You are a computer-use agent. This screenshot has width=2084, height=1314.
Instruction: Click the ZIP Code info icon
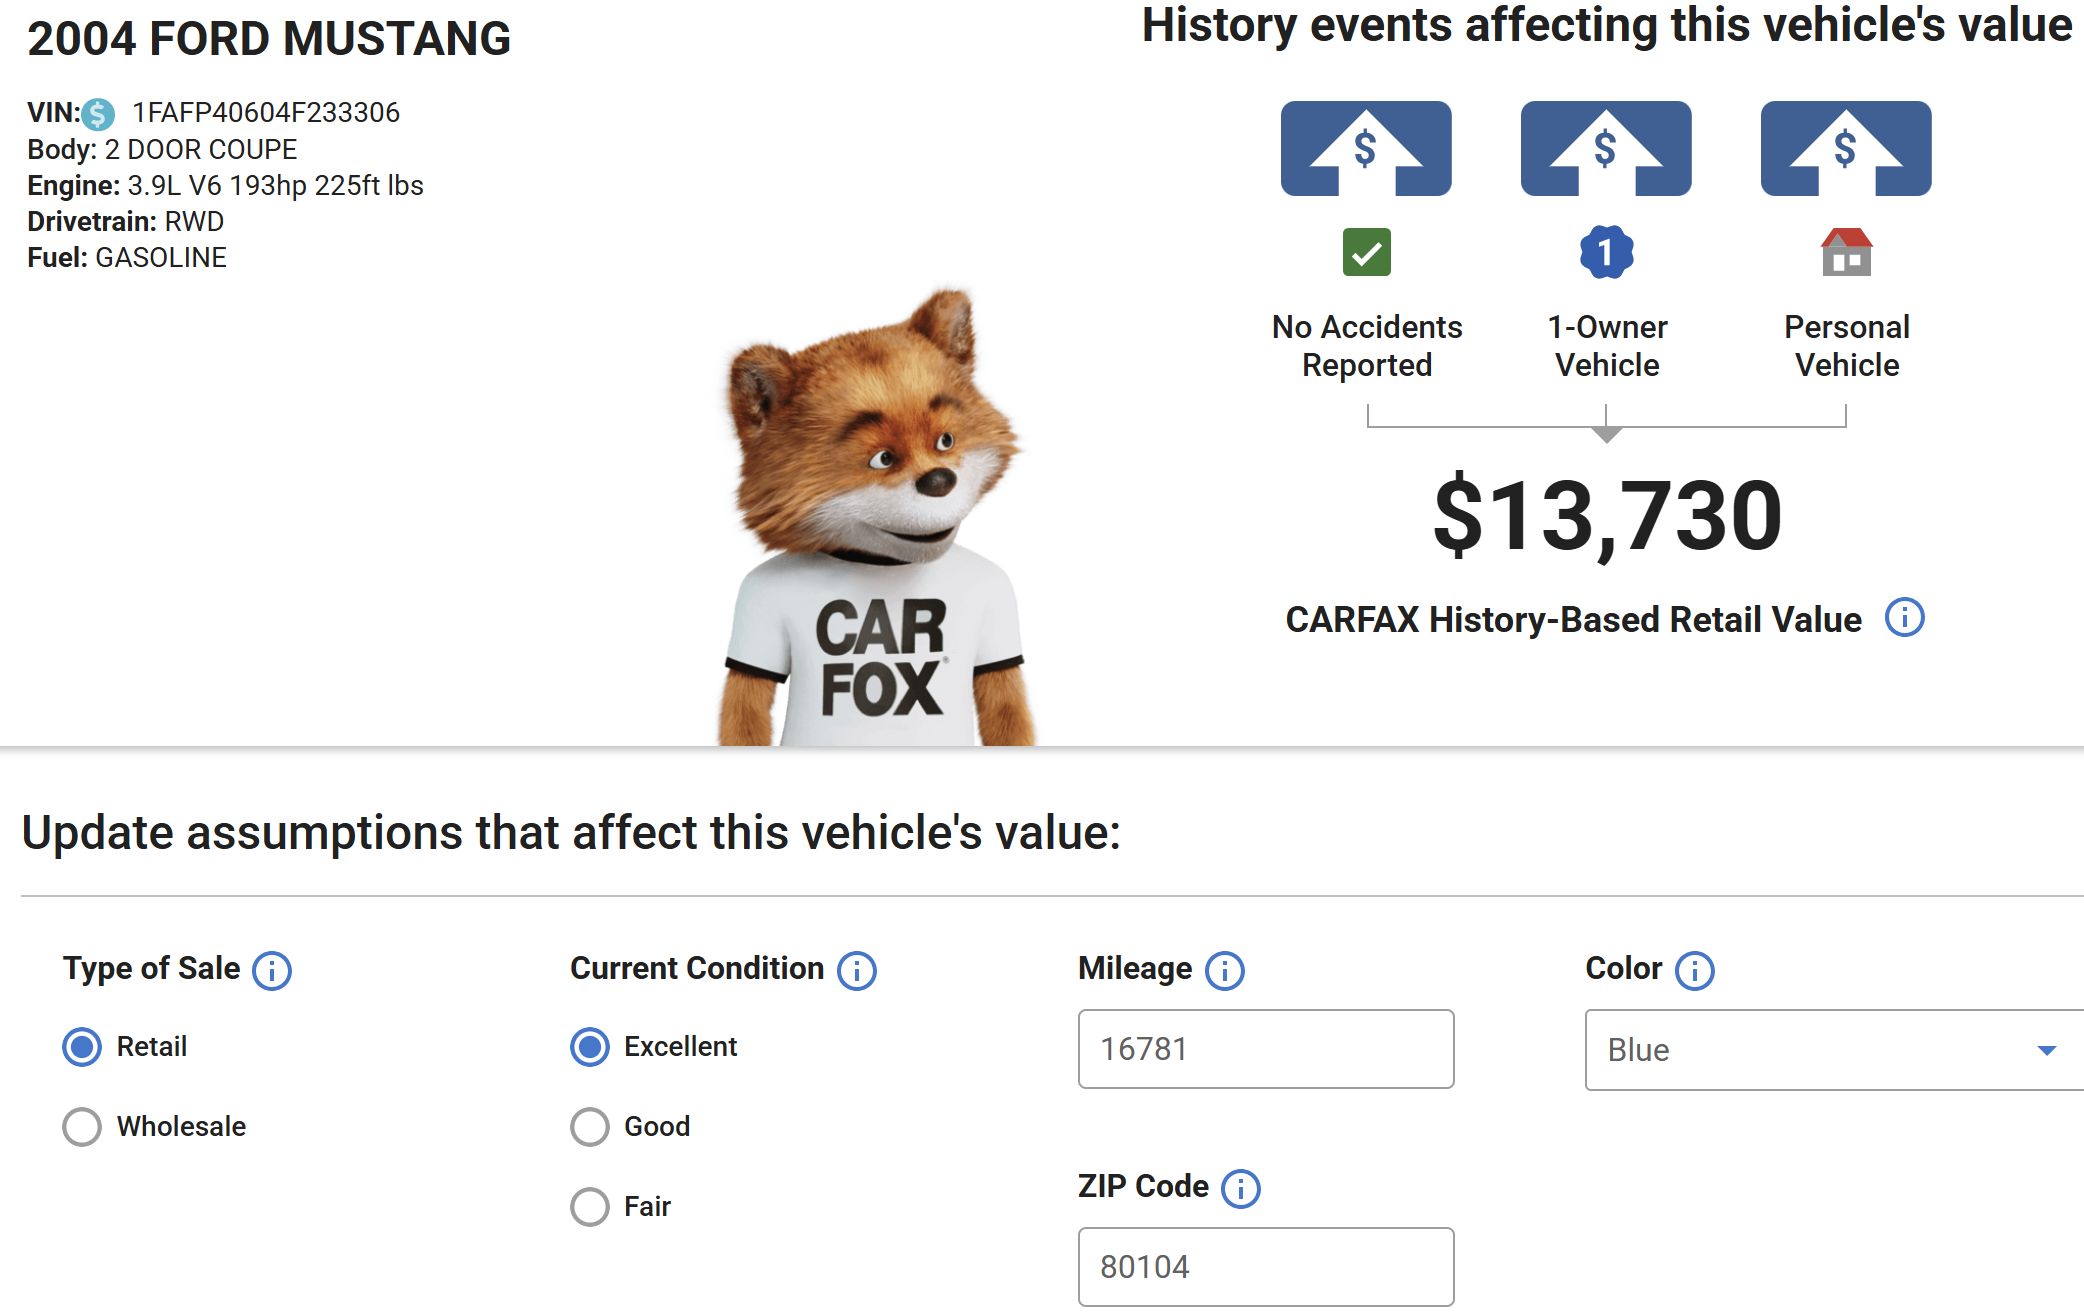coord(1241,1188)
